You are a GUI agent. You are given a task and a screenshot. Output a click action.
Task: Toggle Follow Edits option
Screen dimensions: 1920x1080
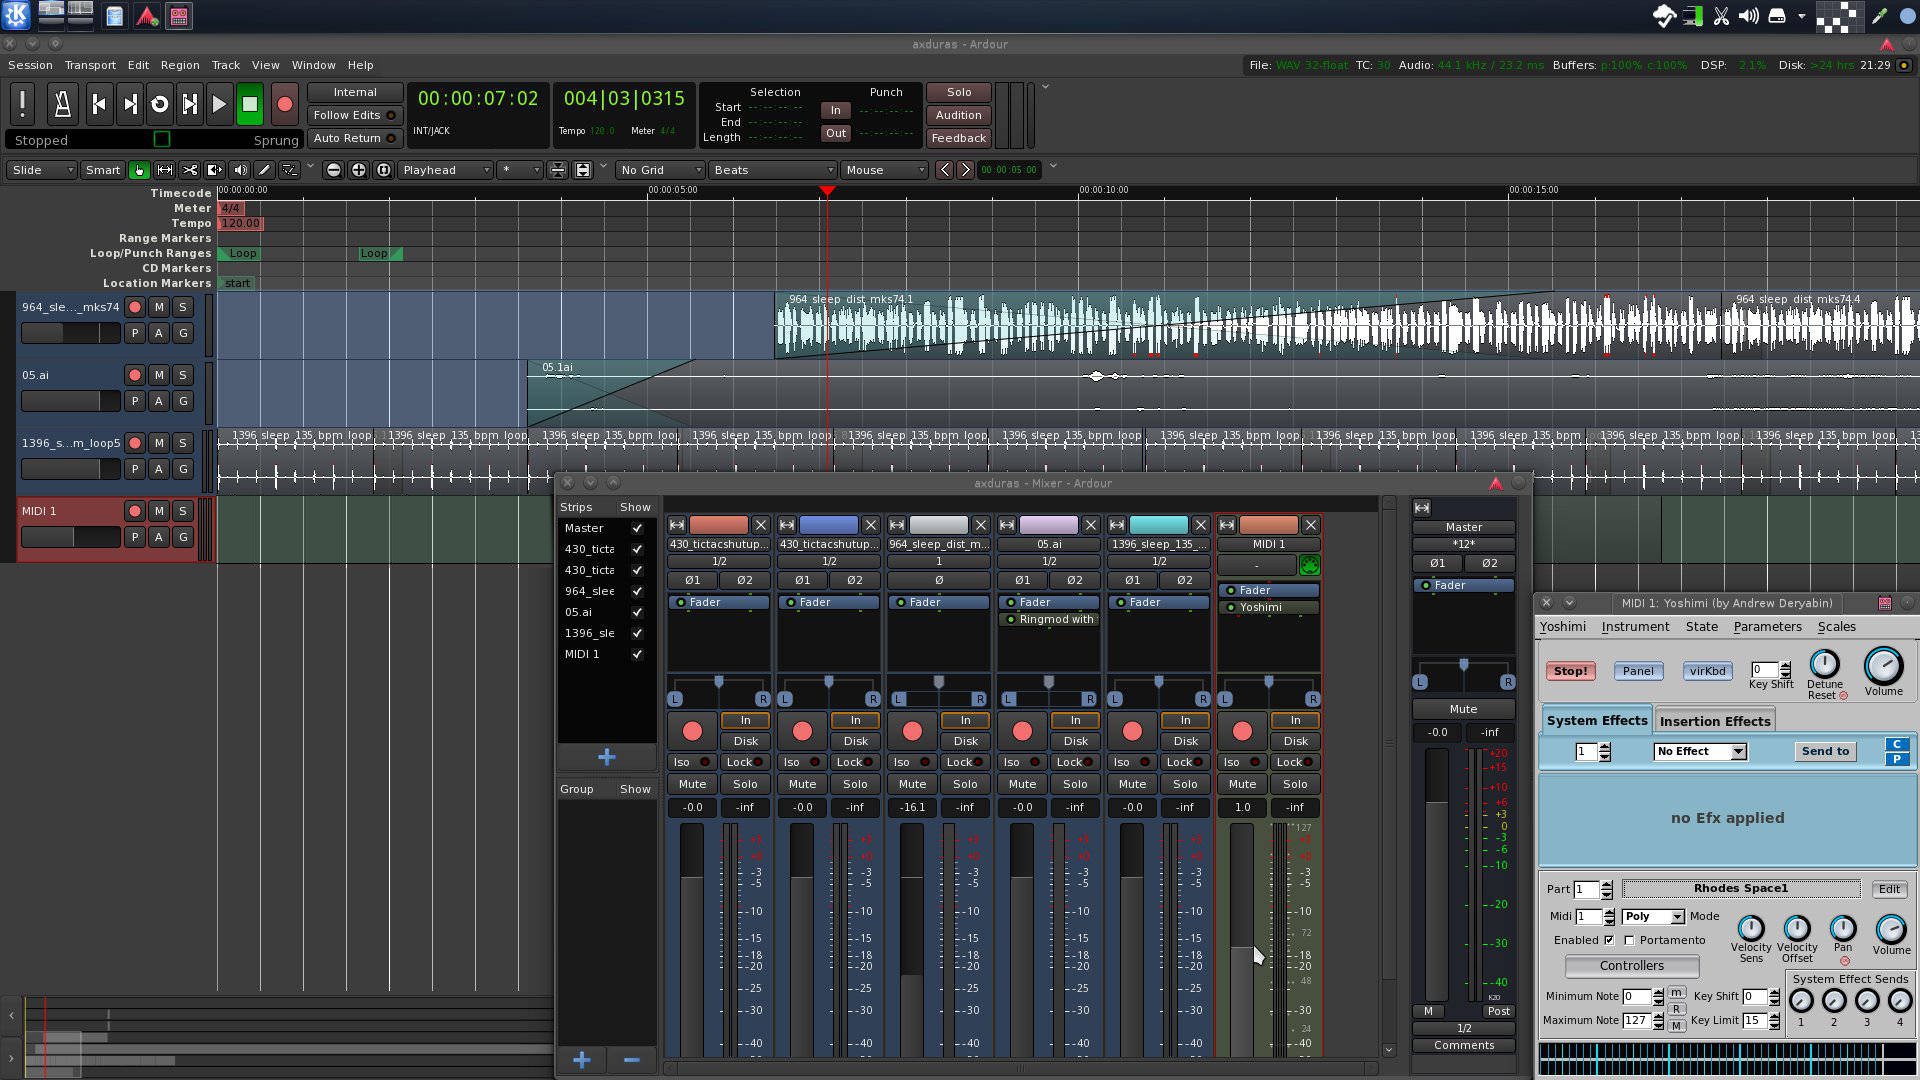pyautogui.click(x=354, y=115)
